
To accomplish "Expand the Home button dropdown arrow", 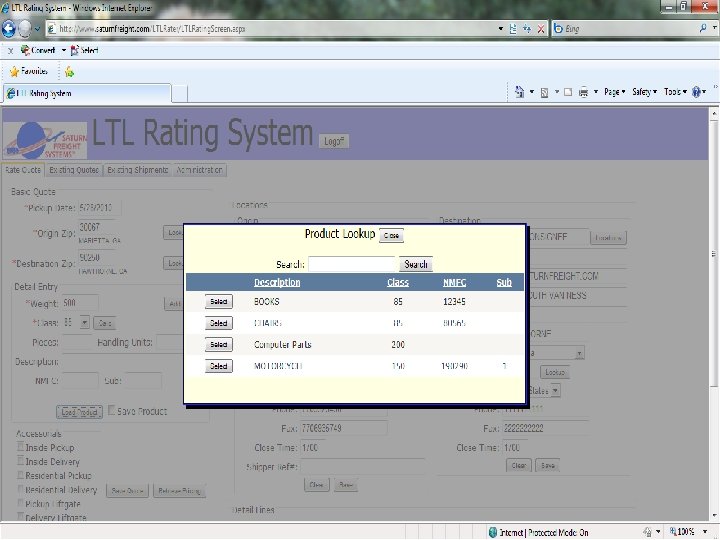I will coord(532,92).
